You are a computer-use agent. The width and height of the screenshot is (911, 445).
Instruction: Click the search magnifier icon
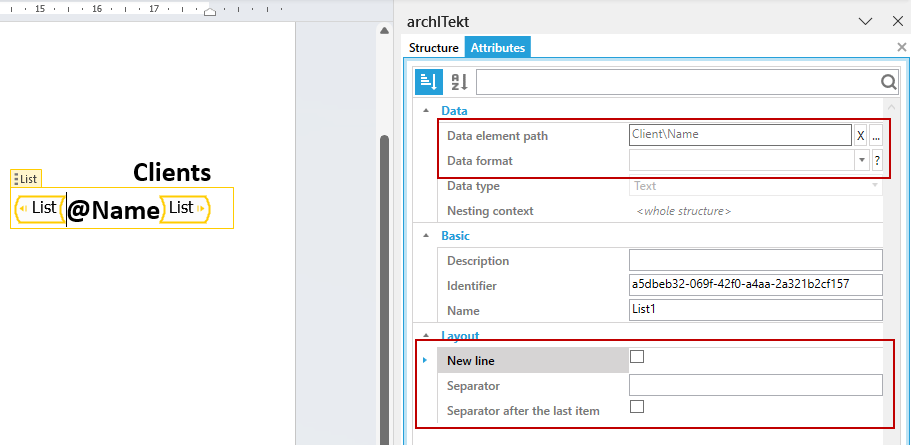888,82
